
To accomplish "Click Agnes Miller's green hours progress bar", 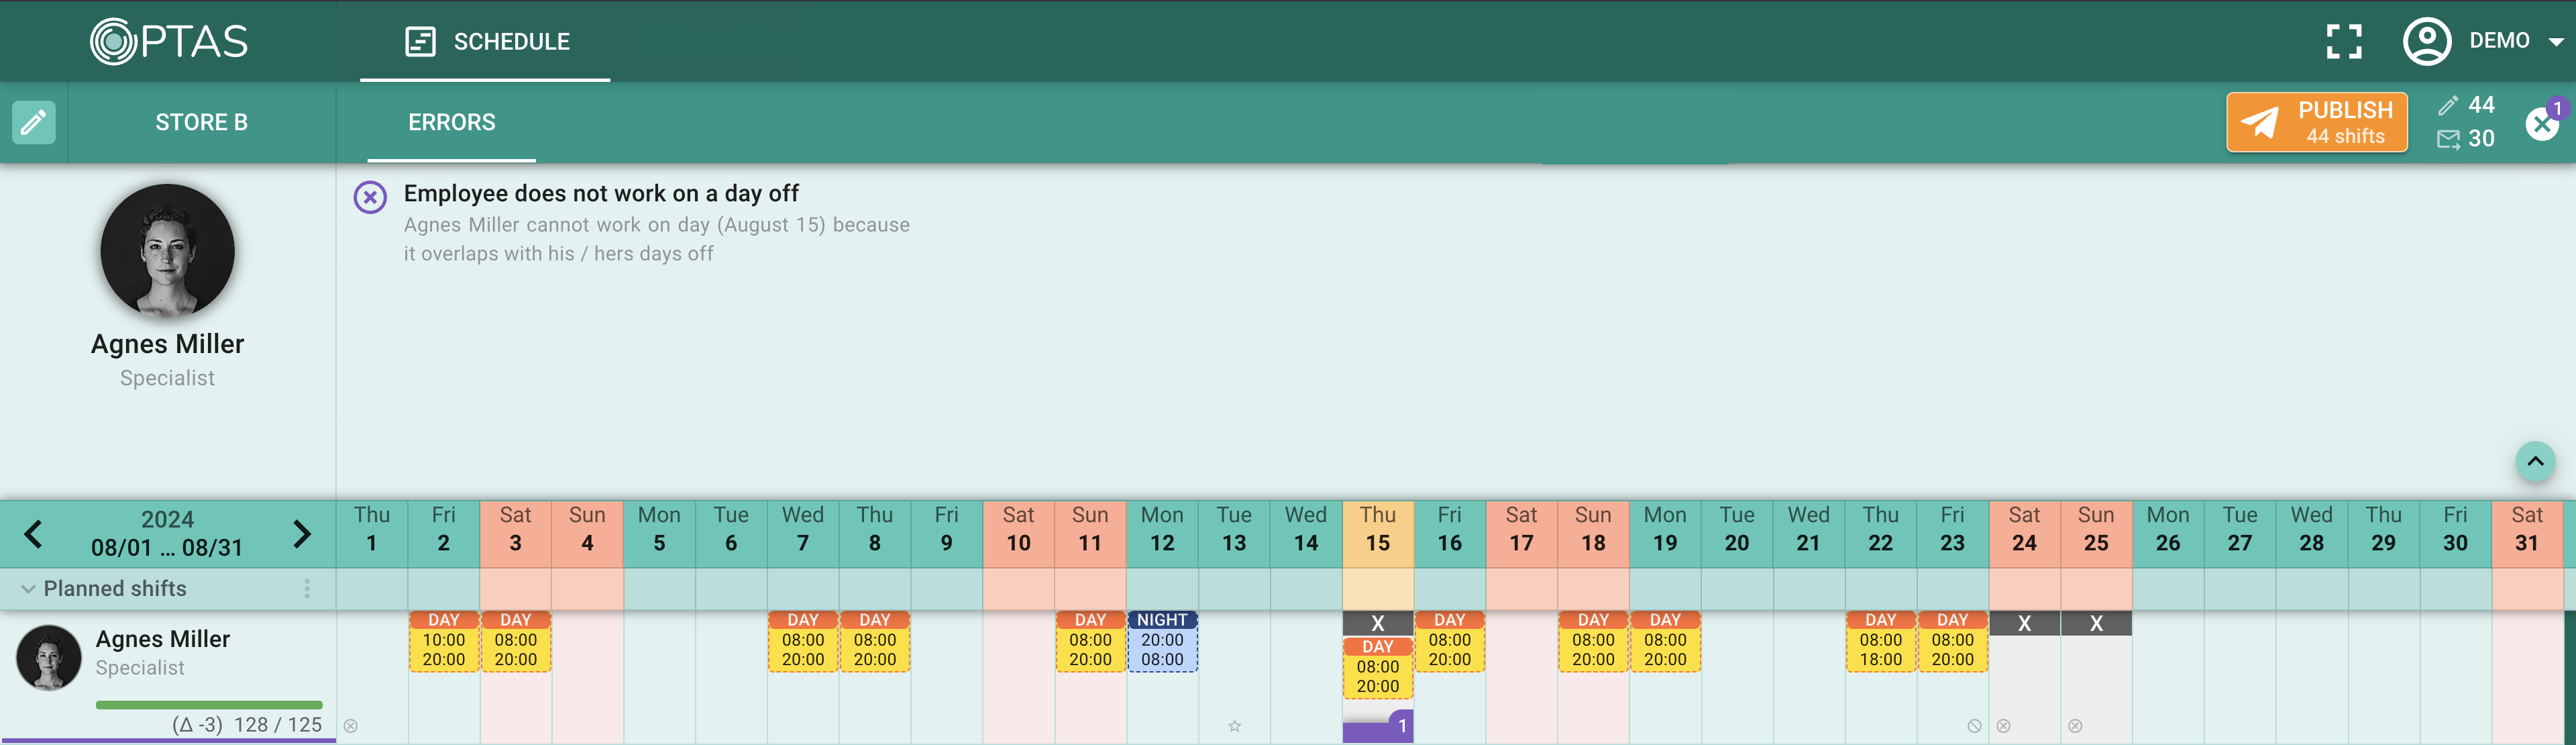I will click(x=209, y=705).
